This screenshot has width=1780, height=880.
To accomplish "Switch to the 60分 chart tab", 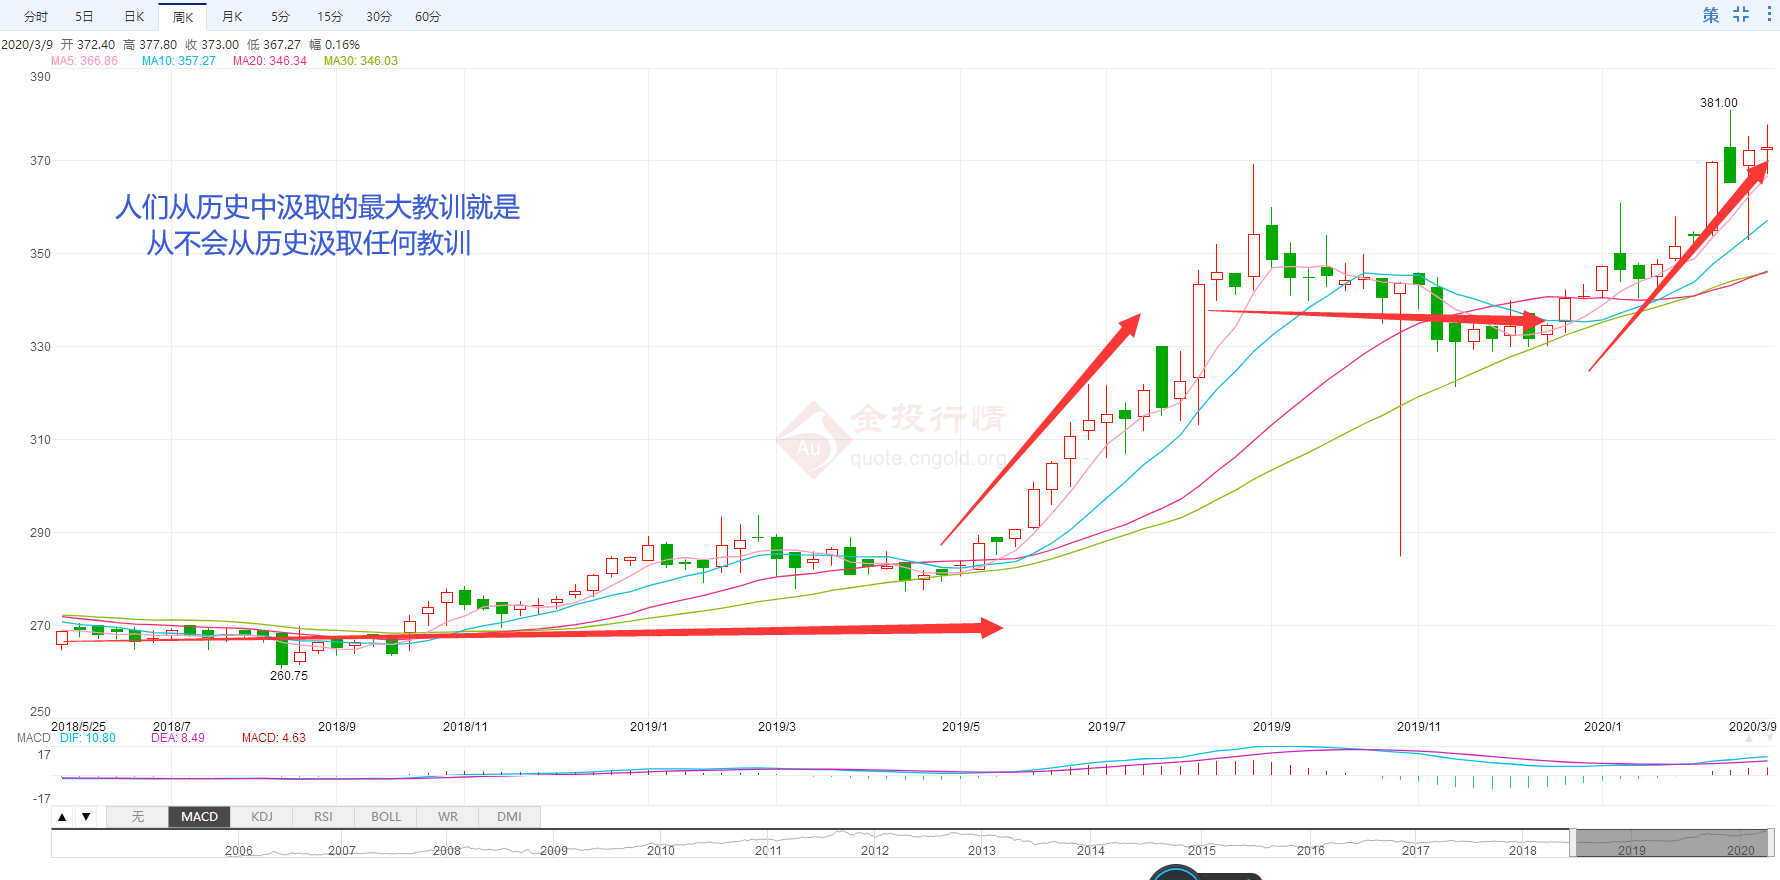I will click(428, 17).
